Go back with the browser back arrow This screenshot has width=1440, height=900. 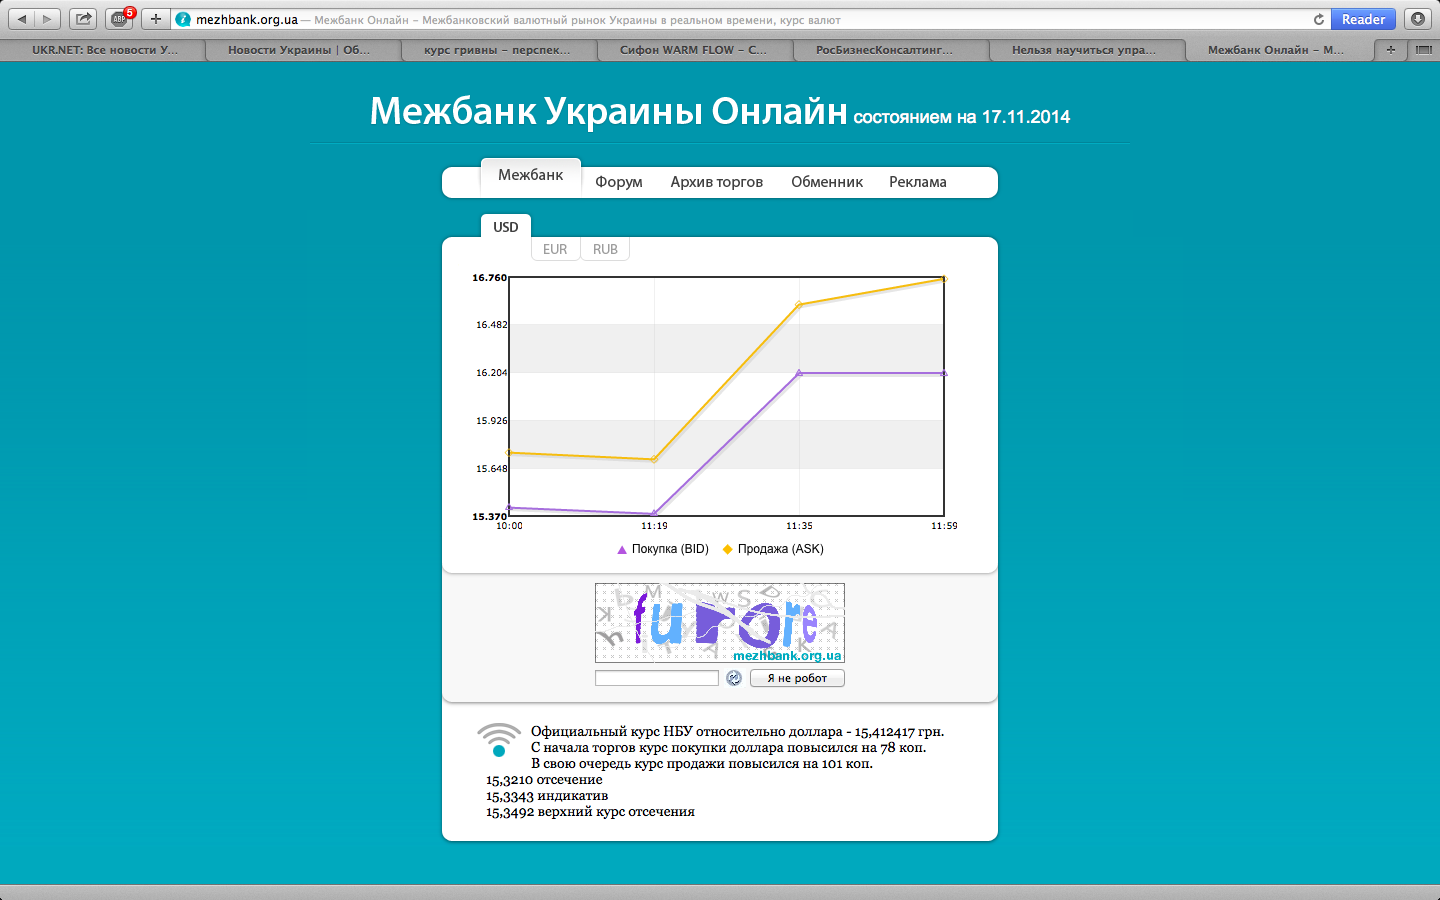(22, 19)
